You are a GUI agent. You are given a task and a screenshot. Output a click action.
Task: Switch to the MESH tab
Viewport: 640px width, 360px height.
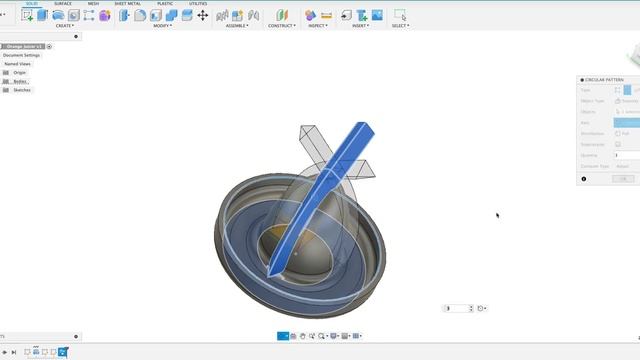click(93, 4)
